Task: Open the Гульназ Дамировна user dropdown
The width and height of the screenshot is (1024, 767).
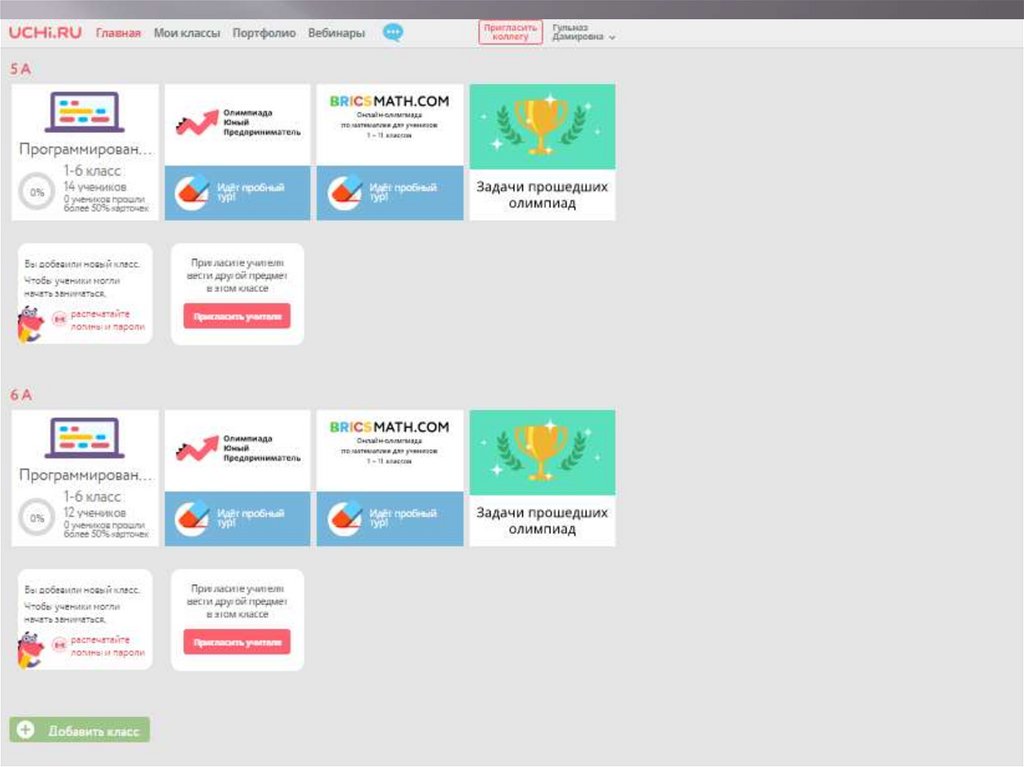Action: click(x=583, y=33)
